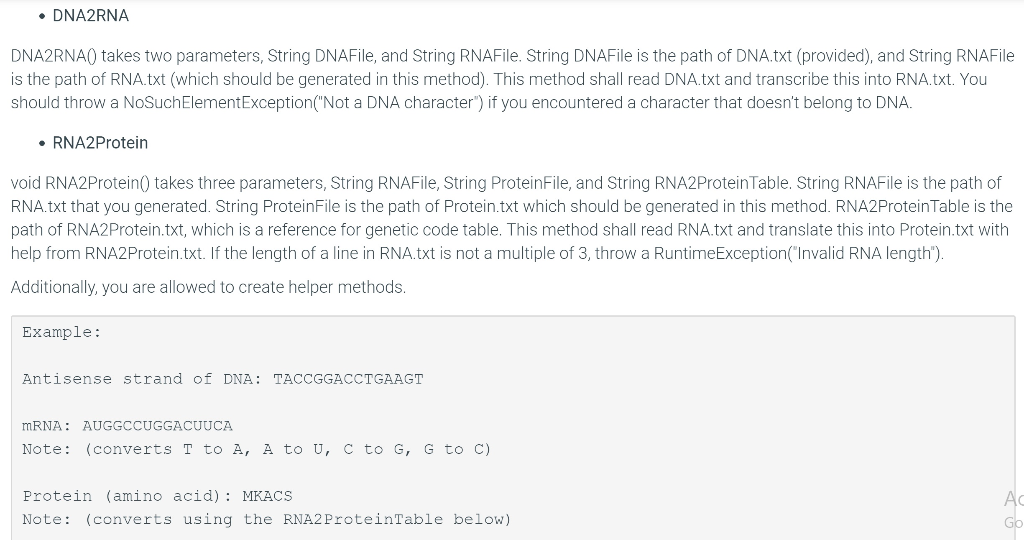Click 'Additionally, you are allowed' sentence
The image size is (1024, 540).
208,287
